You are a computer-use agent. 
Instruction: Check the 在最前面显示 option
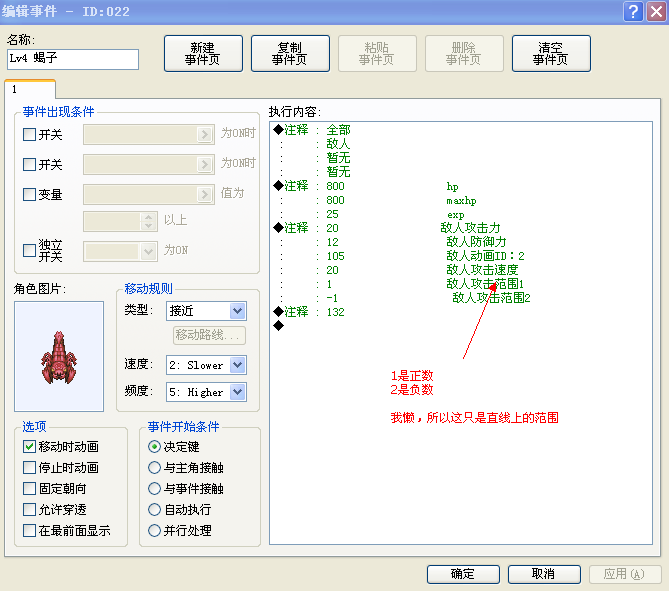point(29,531)
